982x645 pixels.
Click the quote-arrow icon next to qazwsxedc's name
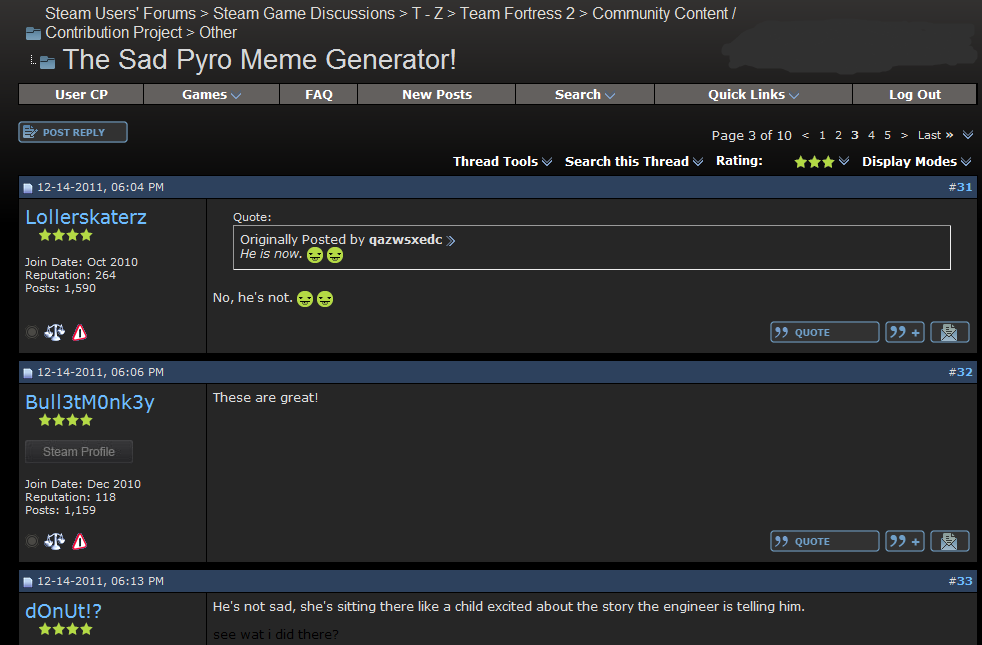(451, 240)
